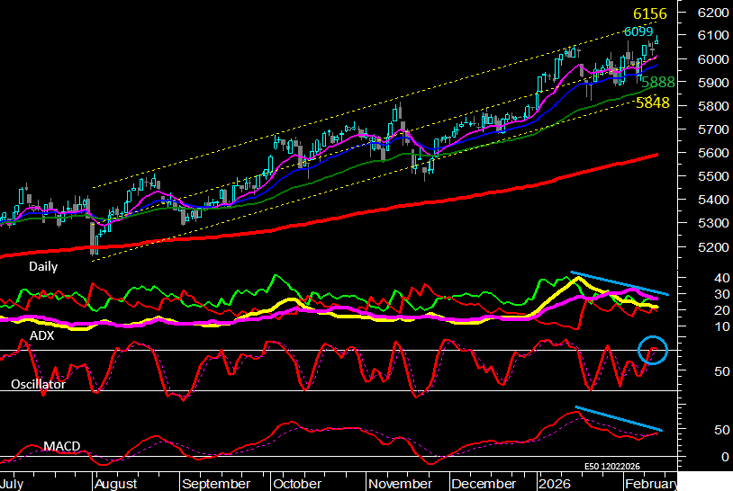Select the yellow 5848 support label

tap(656, 103)
